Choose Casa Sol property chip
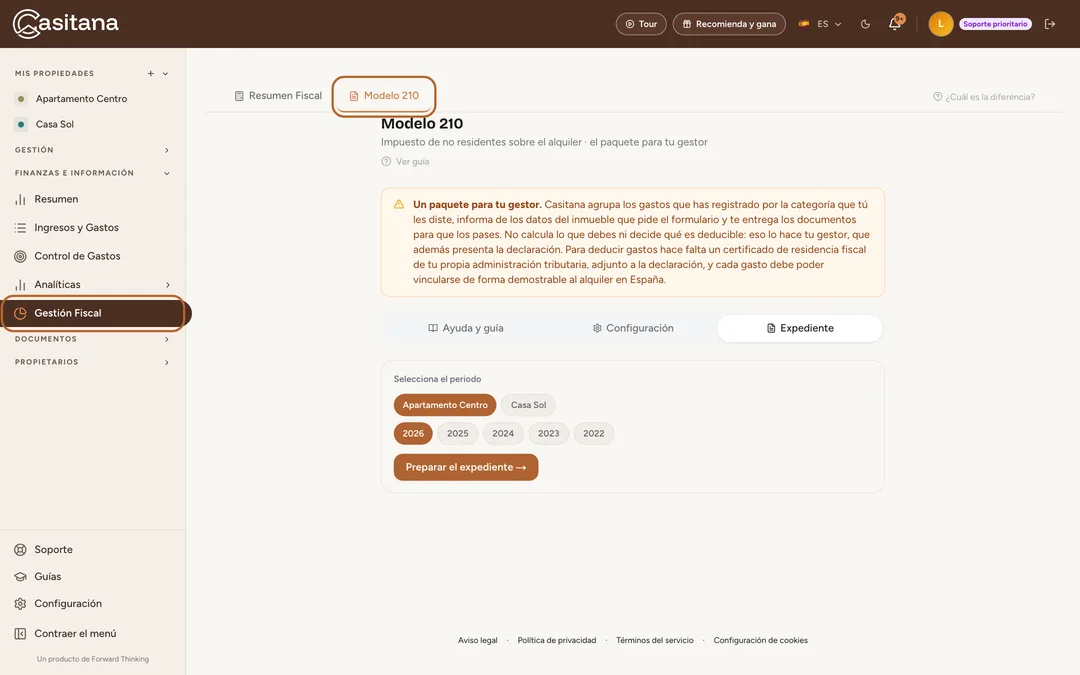 (x=528, y=405)
